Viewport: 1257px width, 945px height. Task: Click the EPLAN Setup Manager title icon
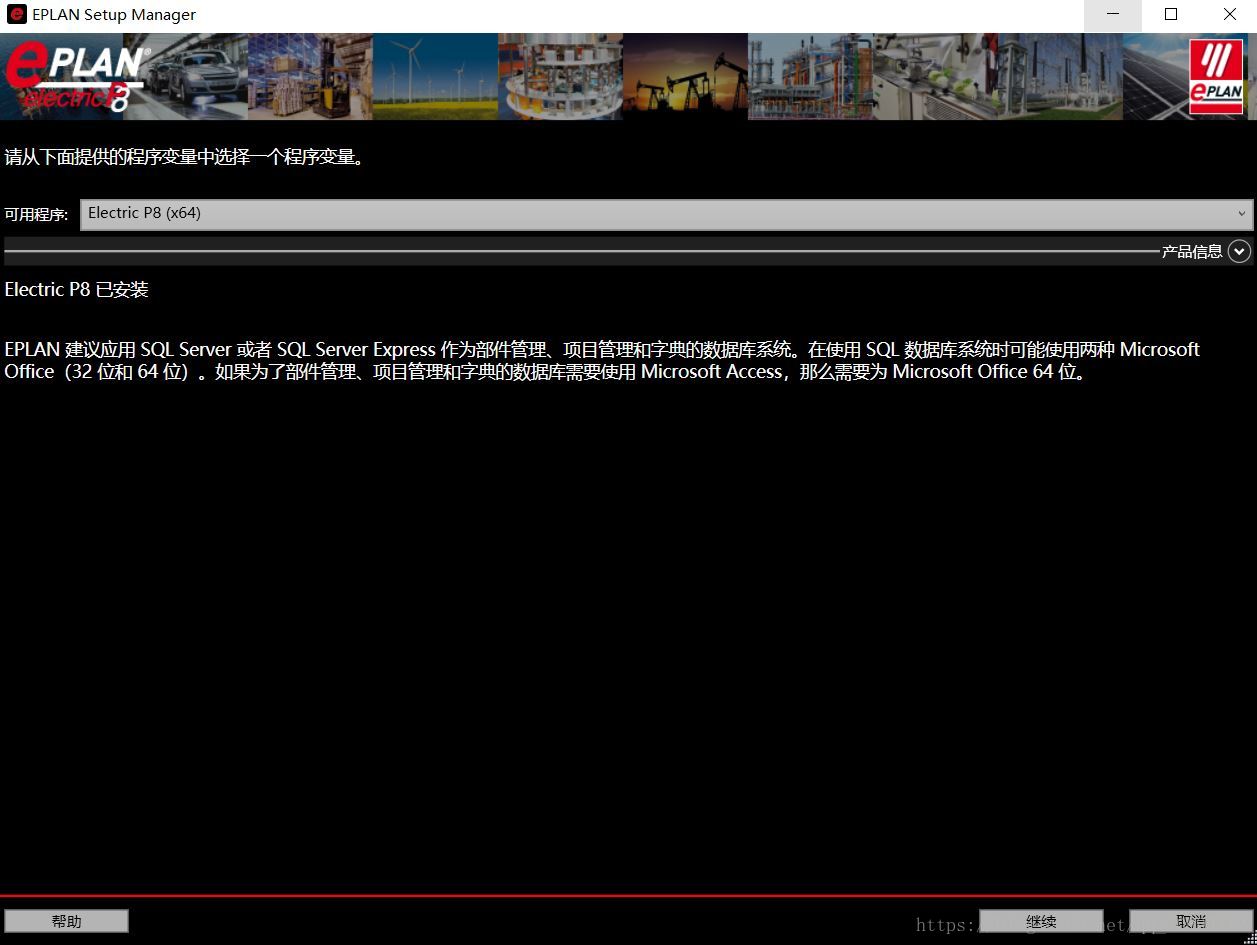[x=16, y=14]
